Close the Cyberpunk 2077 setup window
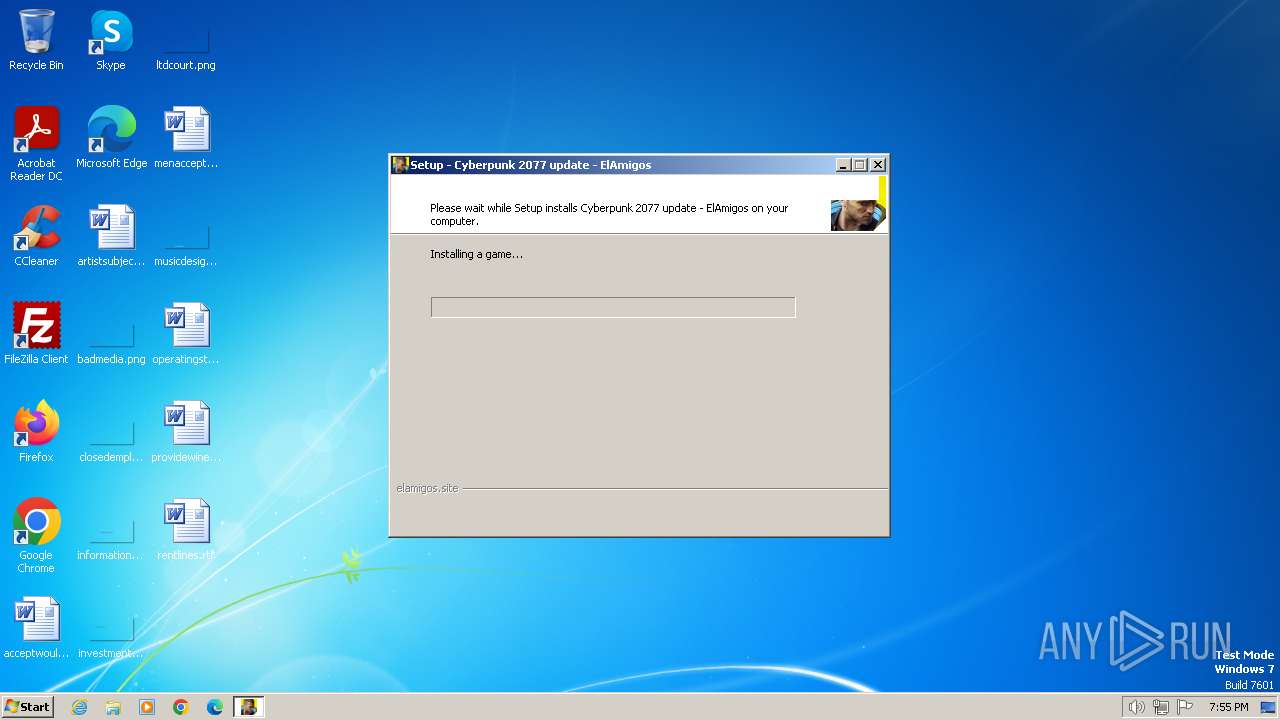The height and width of the screenshot is (720, 1280). [878, 165]
